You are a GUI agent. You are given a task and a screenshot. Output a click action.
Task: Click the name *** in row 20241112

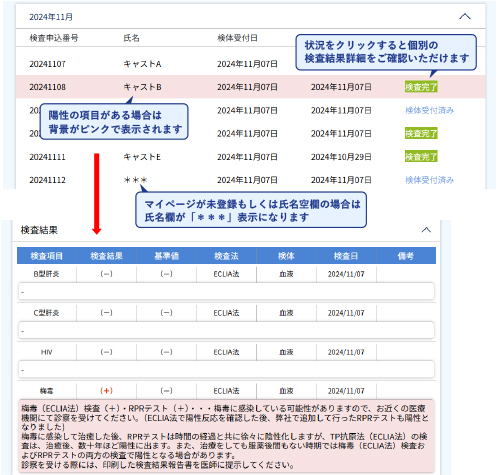pos(135,180)
